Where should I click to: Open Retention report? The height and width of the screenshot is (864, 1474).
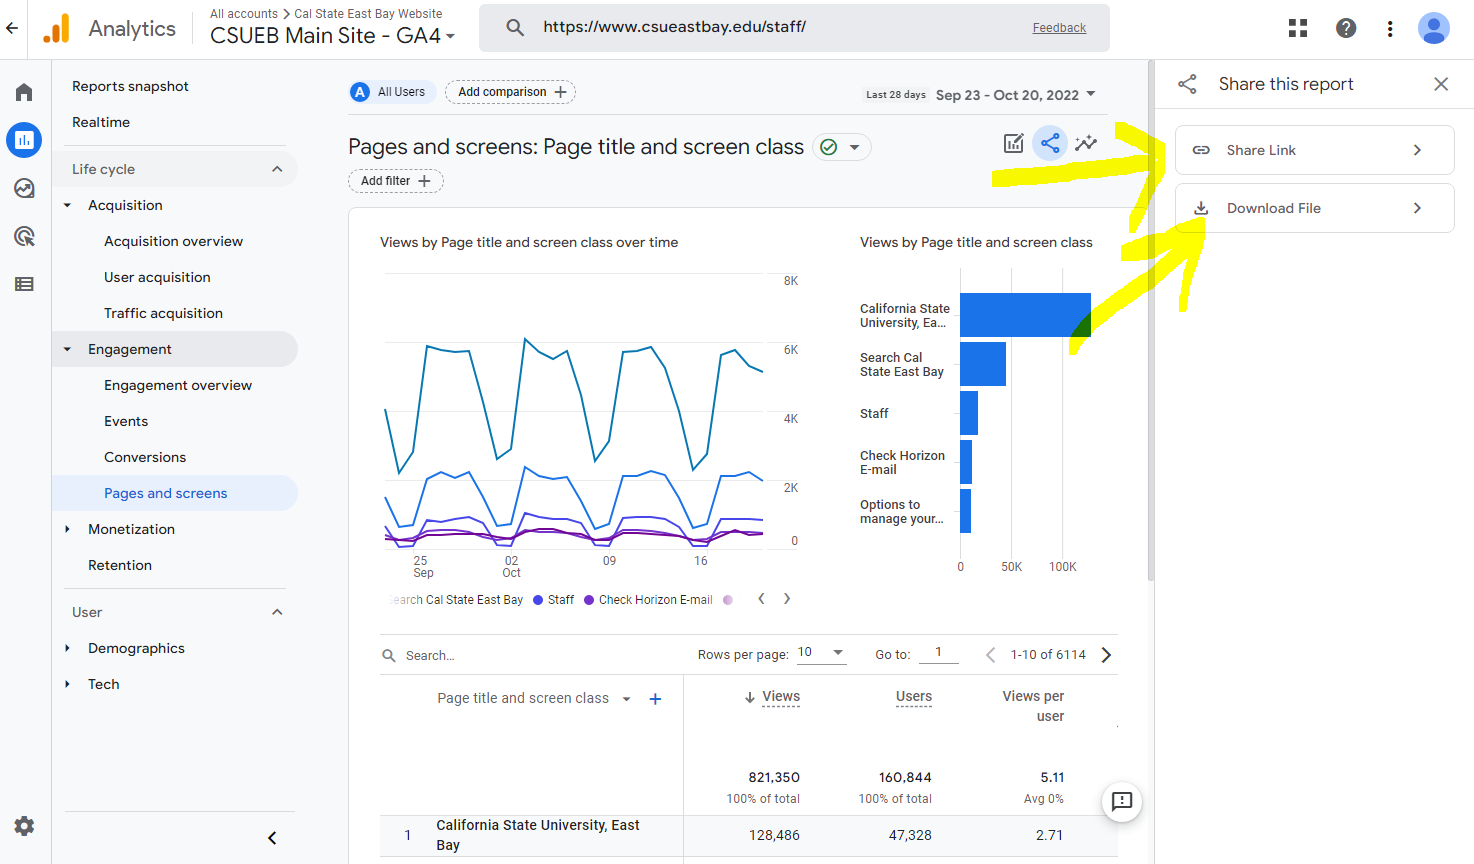coord(120,565)
